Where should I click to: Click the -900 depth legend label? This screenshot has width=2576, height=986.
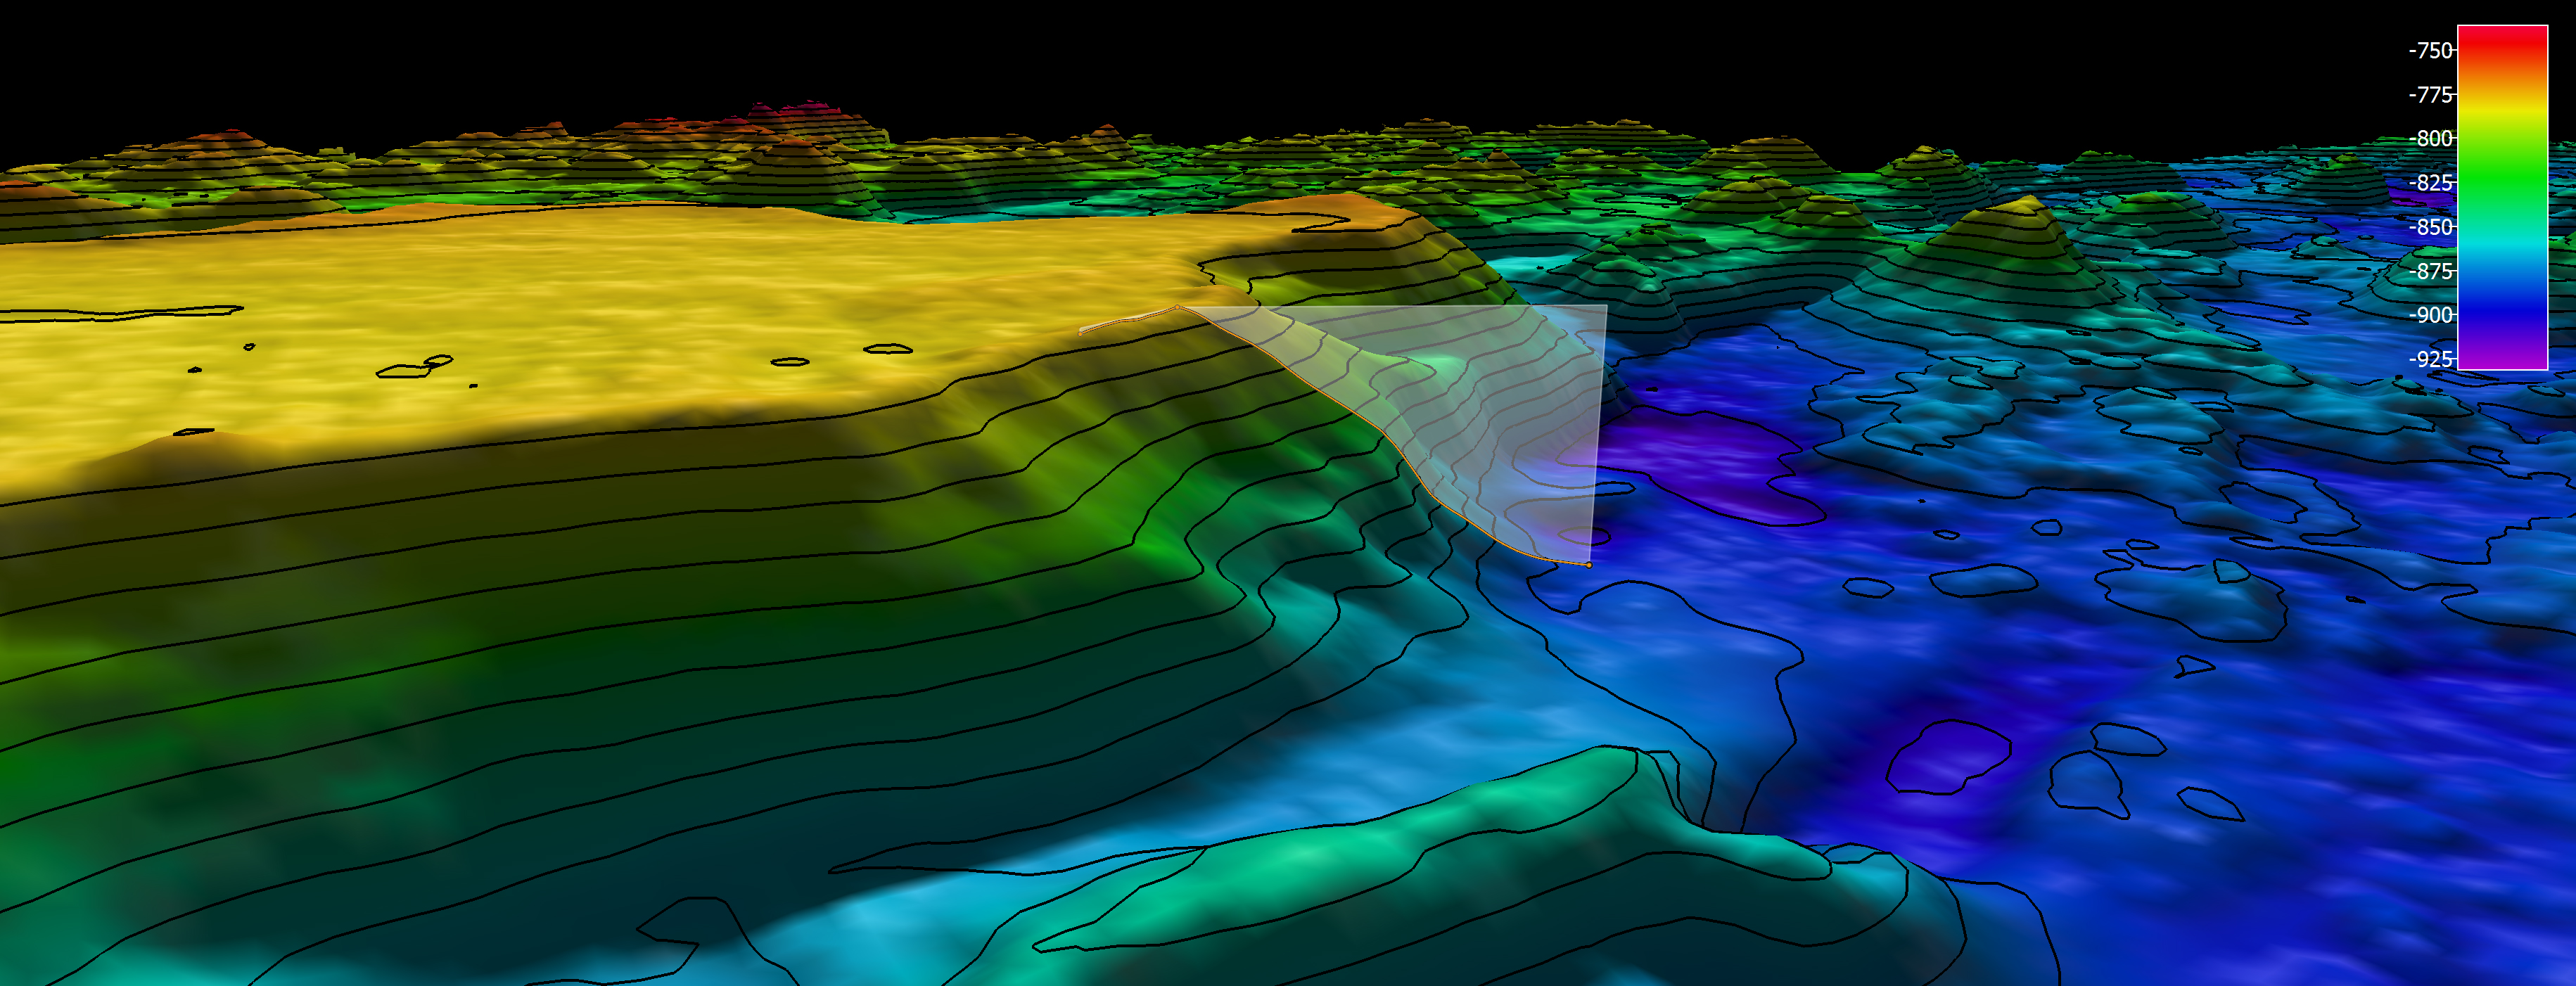(2430, 314)
